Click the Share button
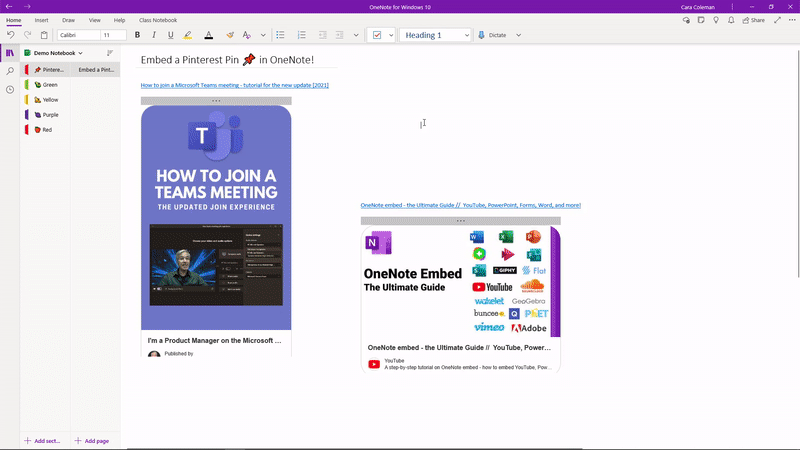This screenshot has height=450, width=800. pos(753,20)
